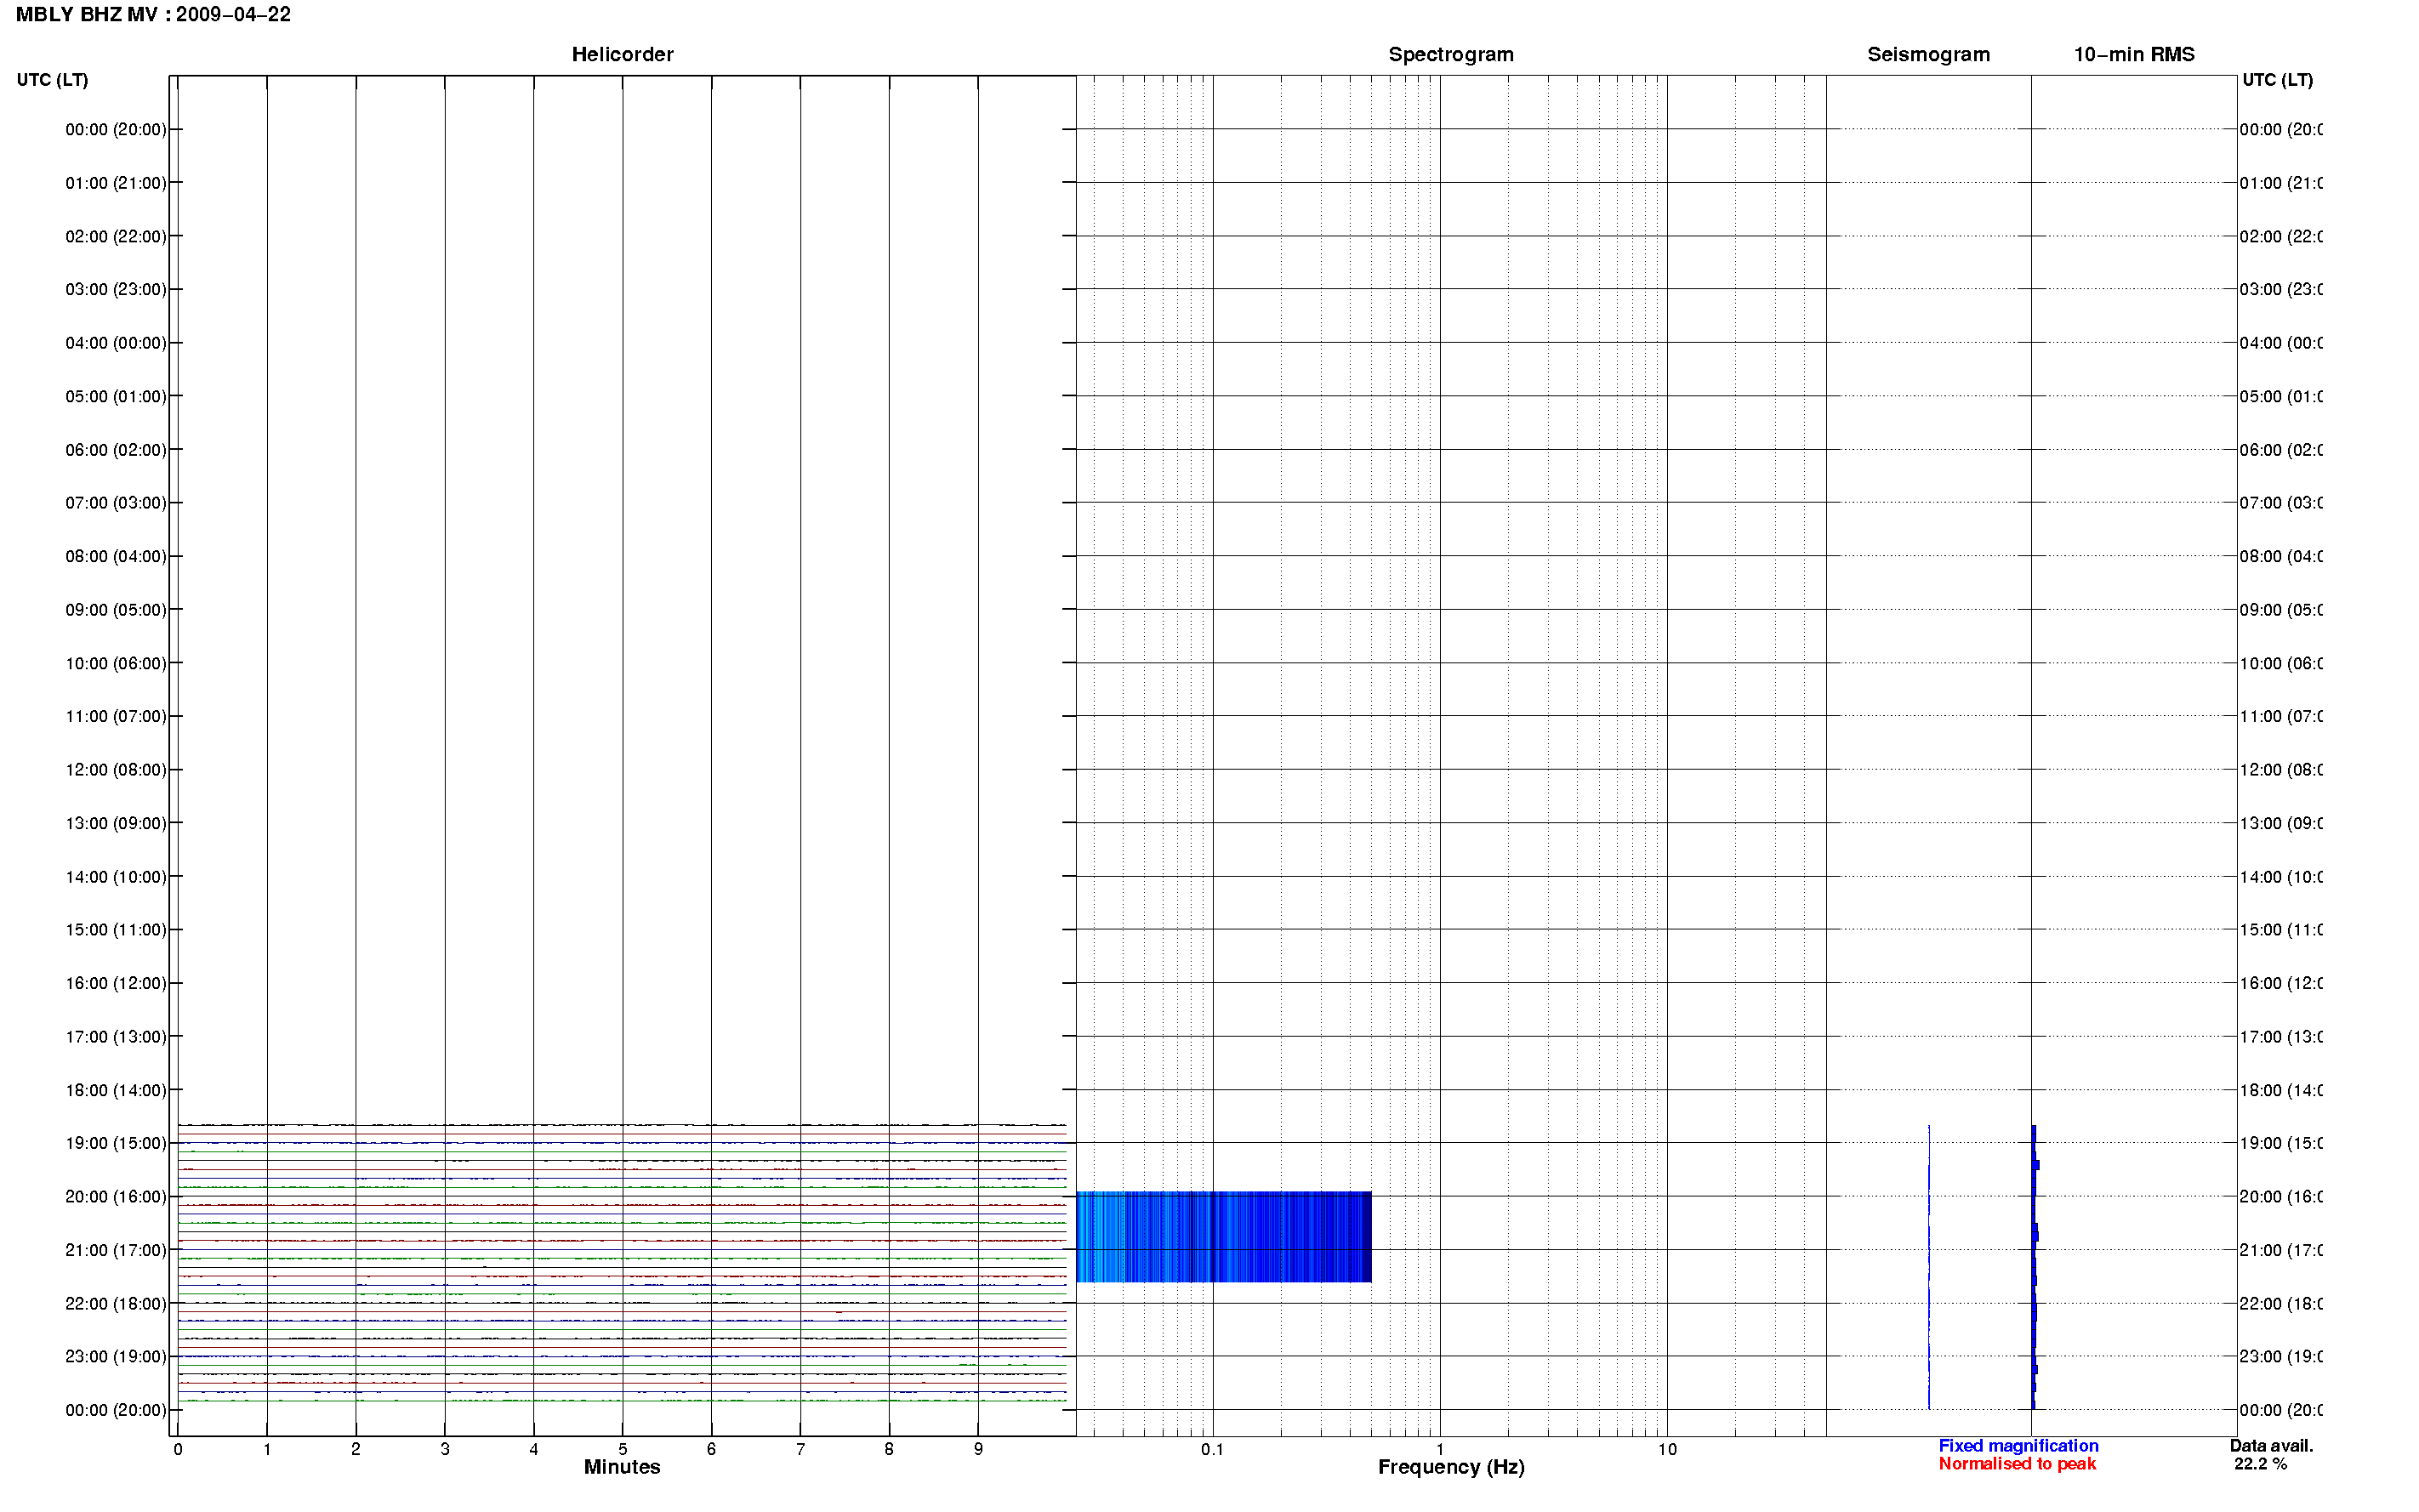Viewport: 2419px width, 1512px height.
Task: Click the left 02:00 (22:00) time label
Action: point(116,236)
